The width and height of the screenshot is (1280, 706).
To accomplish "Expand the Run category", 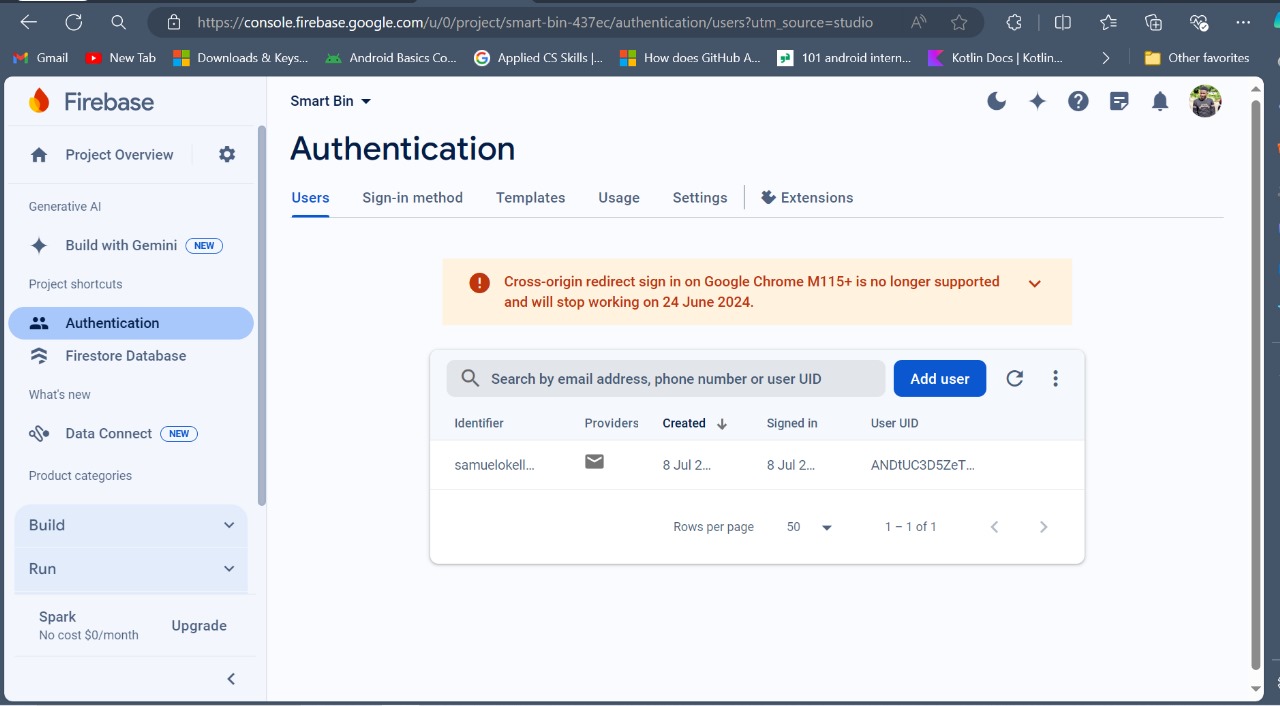I will pyautogui.click(x=131, y=569).
